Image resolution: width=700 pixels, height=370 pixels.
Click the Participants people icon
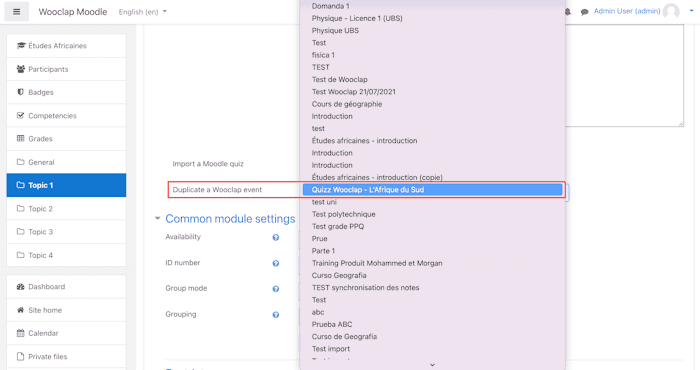(21, 69)
